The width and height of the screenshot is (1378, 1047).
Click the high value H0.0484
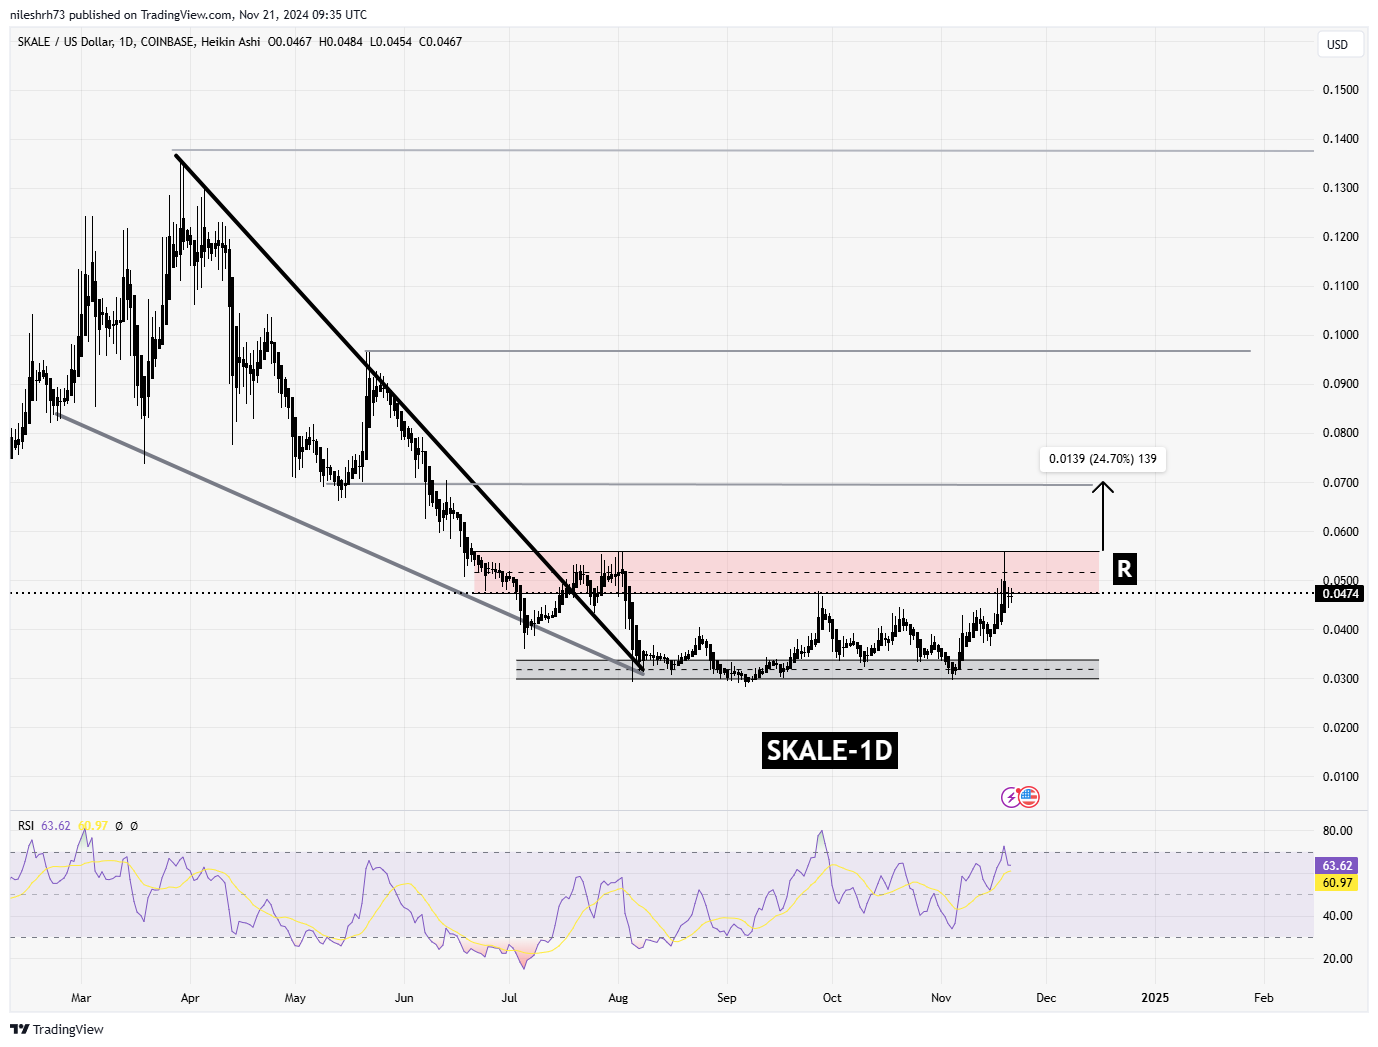coord(340,42)
